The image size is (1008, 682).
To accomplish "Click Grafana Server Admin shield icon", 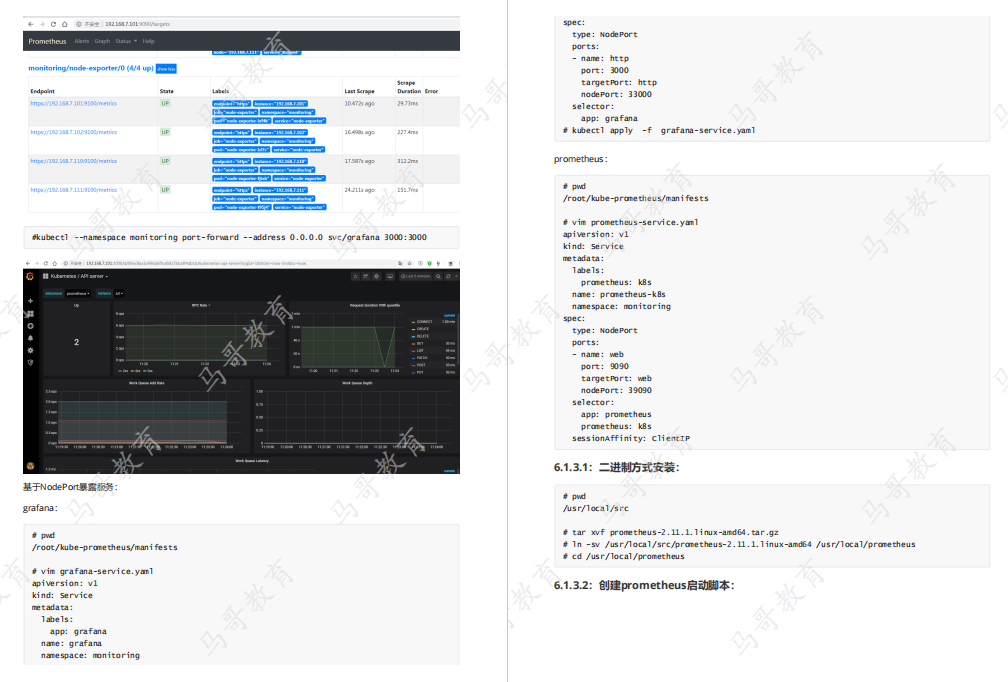I will click(30, 362).
